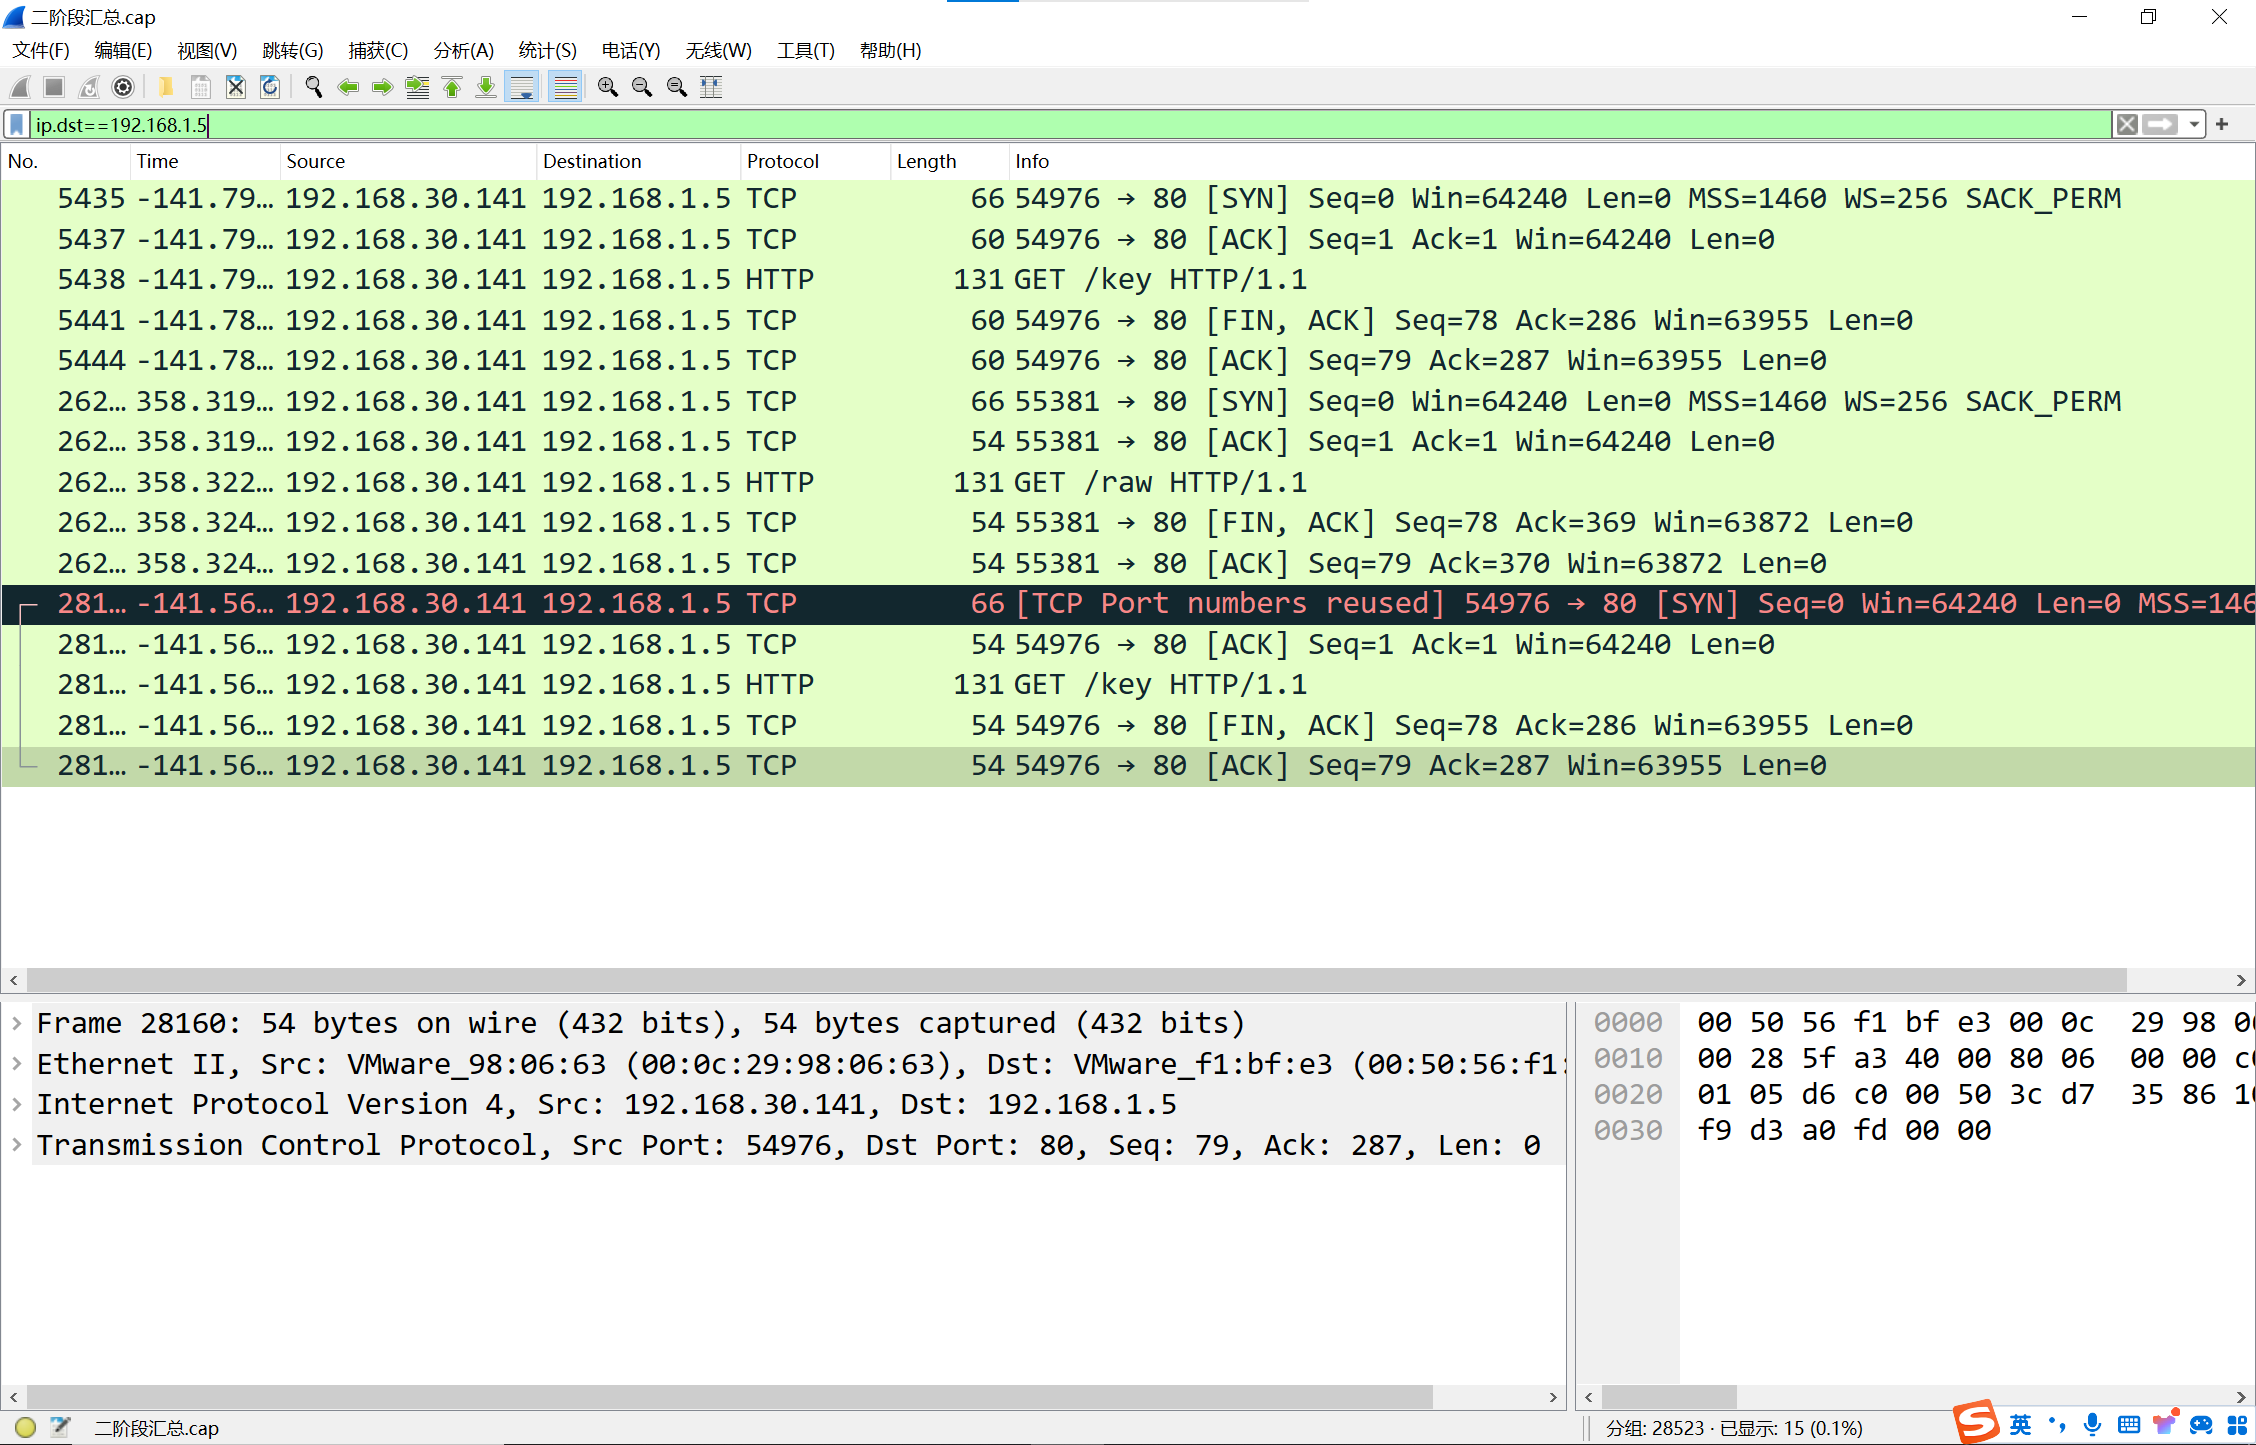Open the 分析(A) menu

point(463,51)
